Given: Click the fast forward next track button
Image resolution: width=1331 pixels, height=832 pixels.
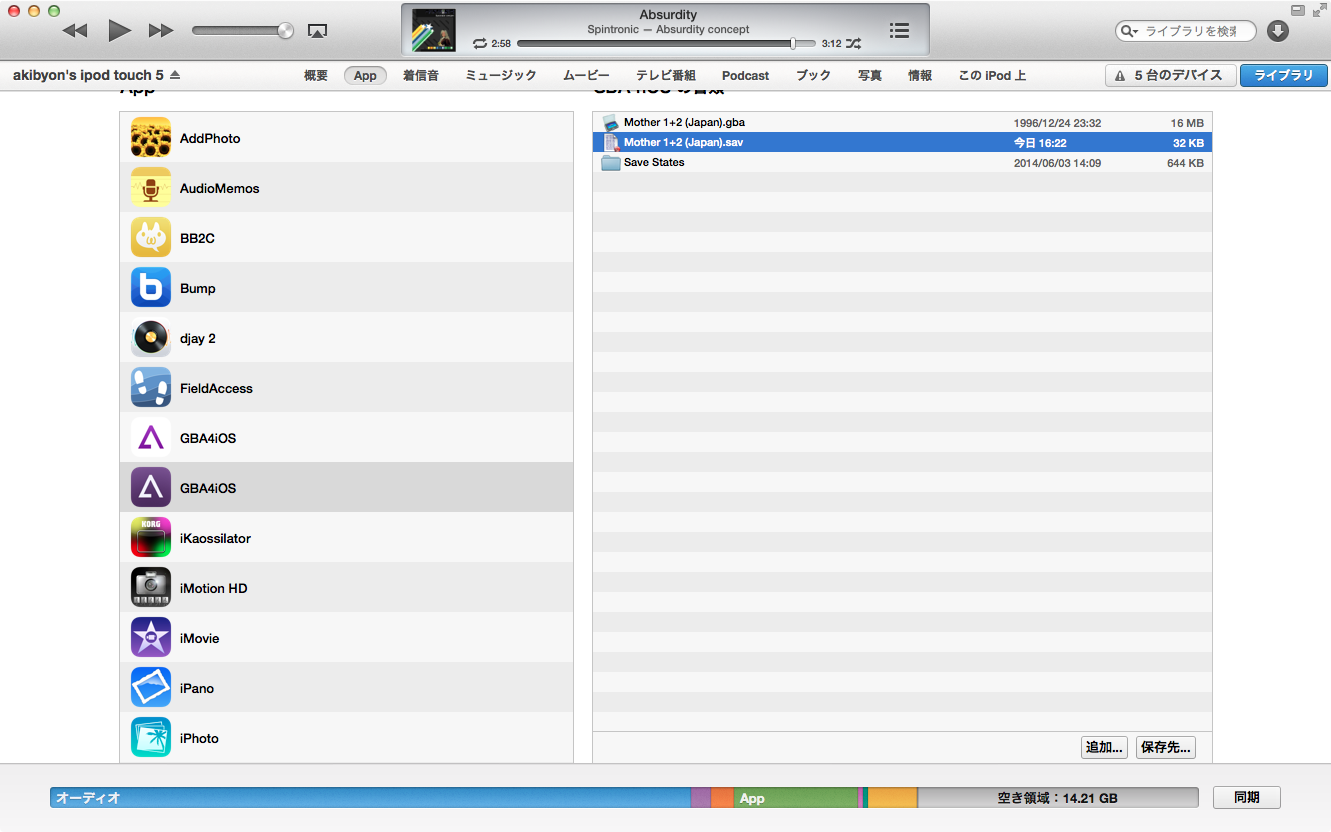Looking at the screenshot, I should point(161,31).
